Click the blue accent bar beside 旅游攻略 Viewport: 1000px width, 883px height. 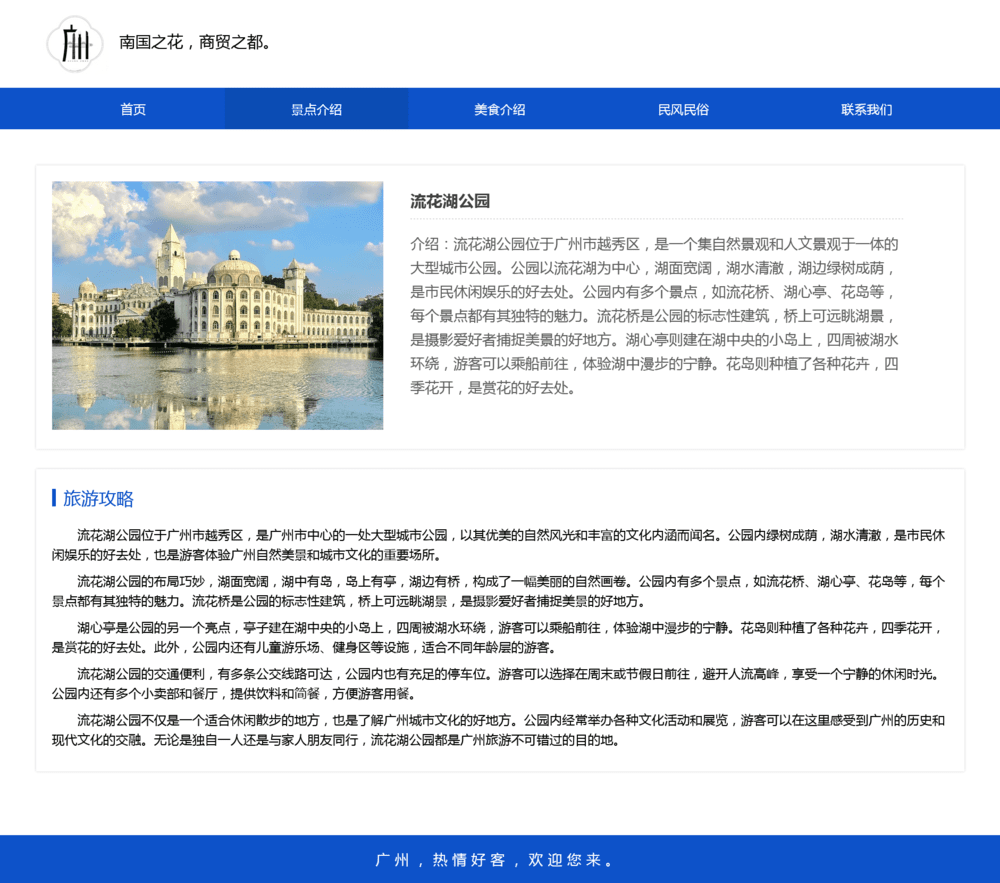click(x=54, y=498)
